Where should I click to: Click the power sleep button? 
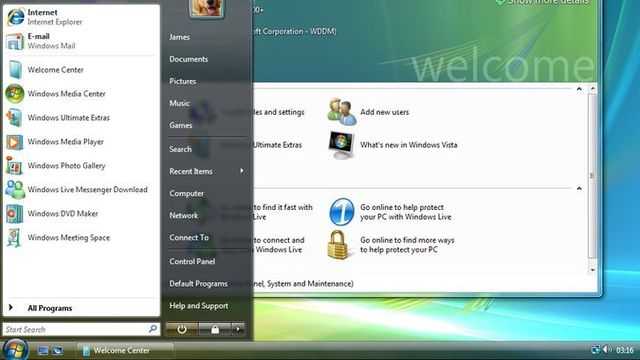point(182,329)
